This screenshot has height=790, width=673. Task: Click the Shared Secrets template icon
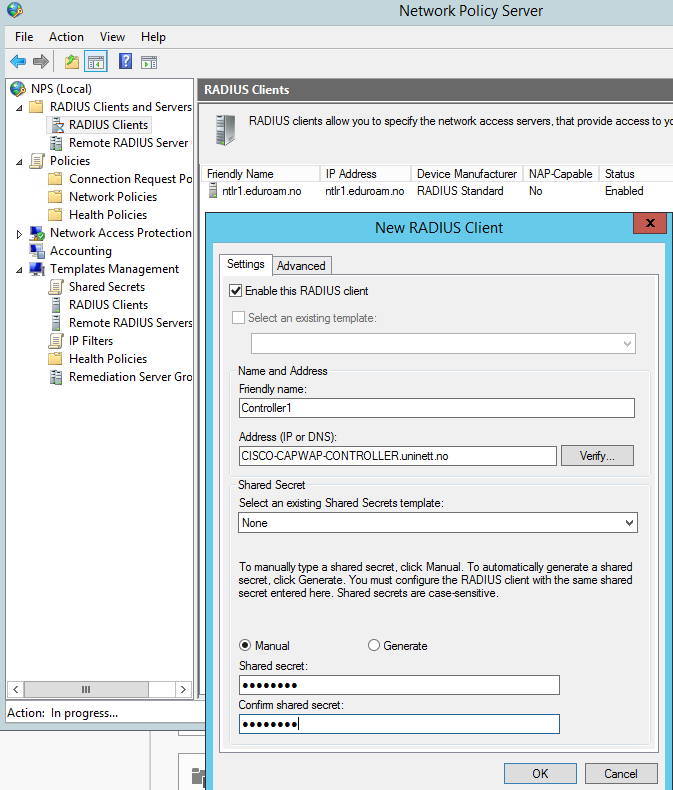coord(56,287)
